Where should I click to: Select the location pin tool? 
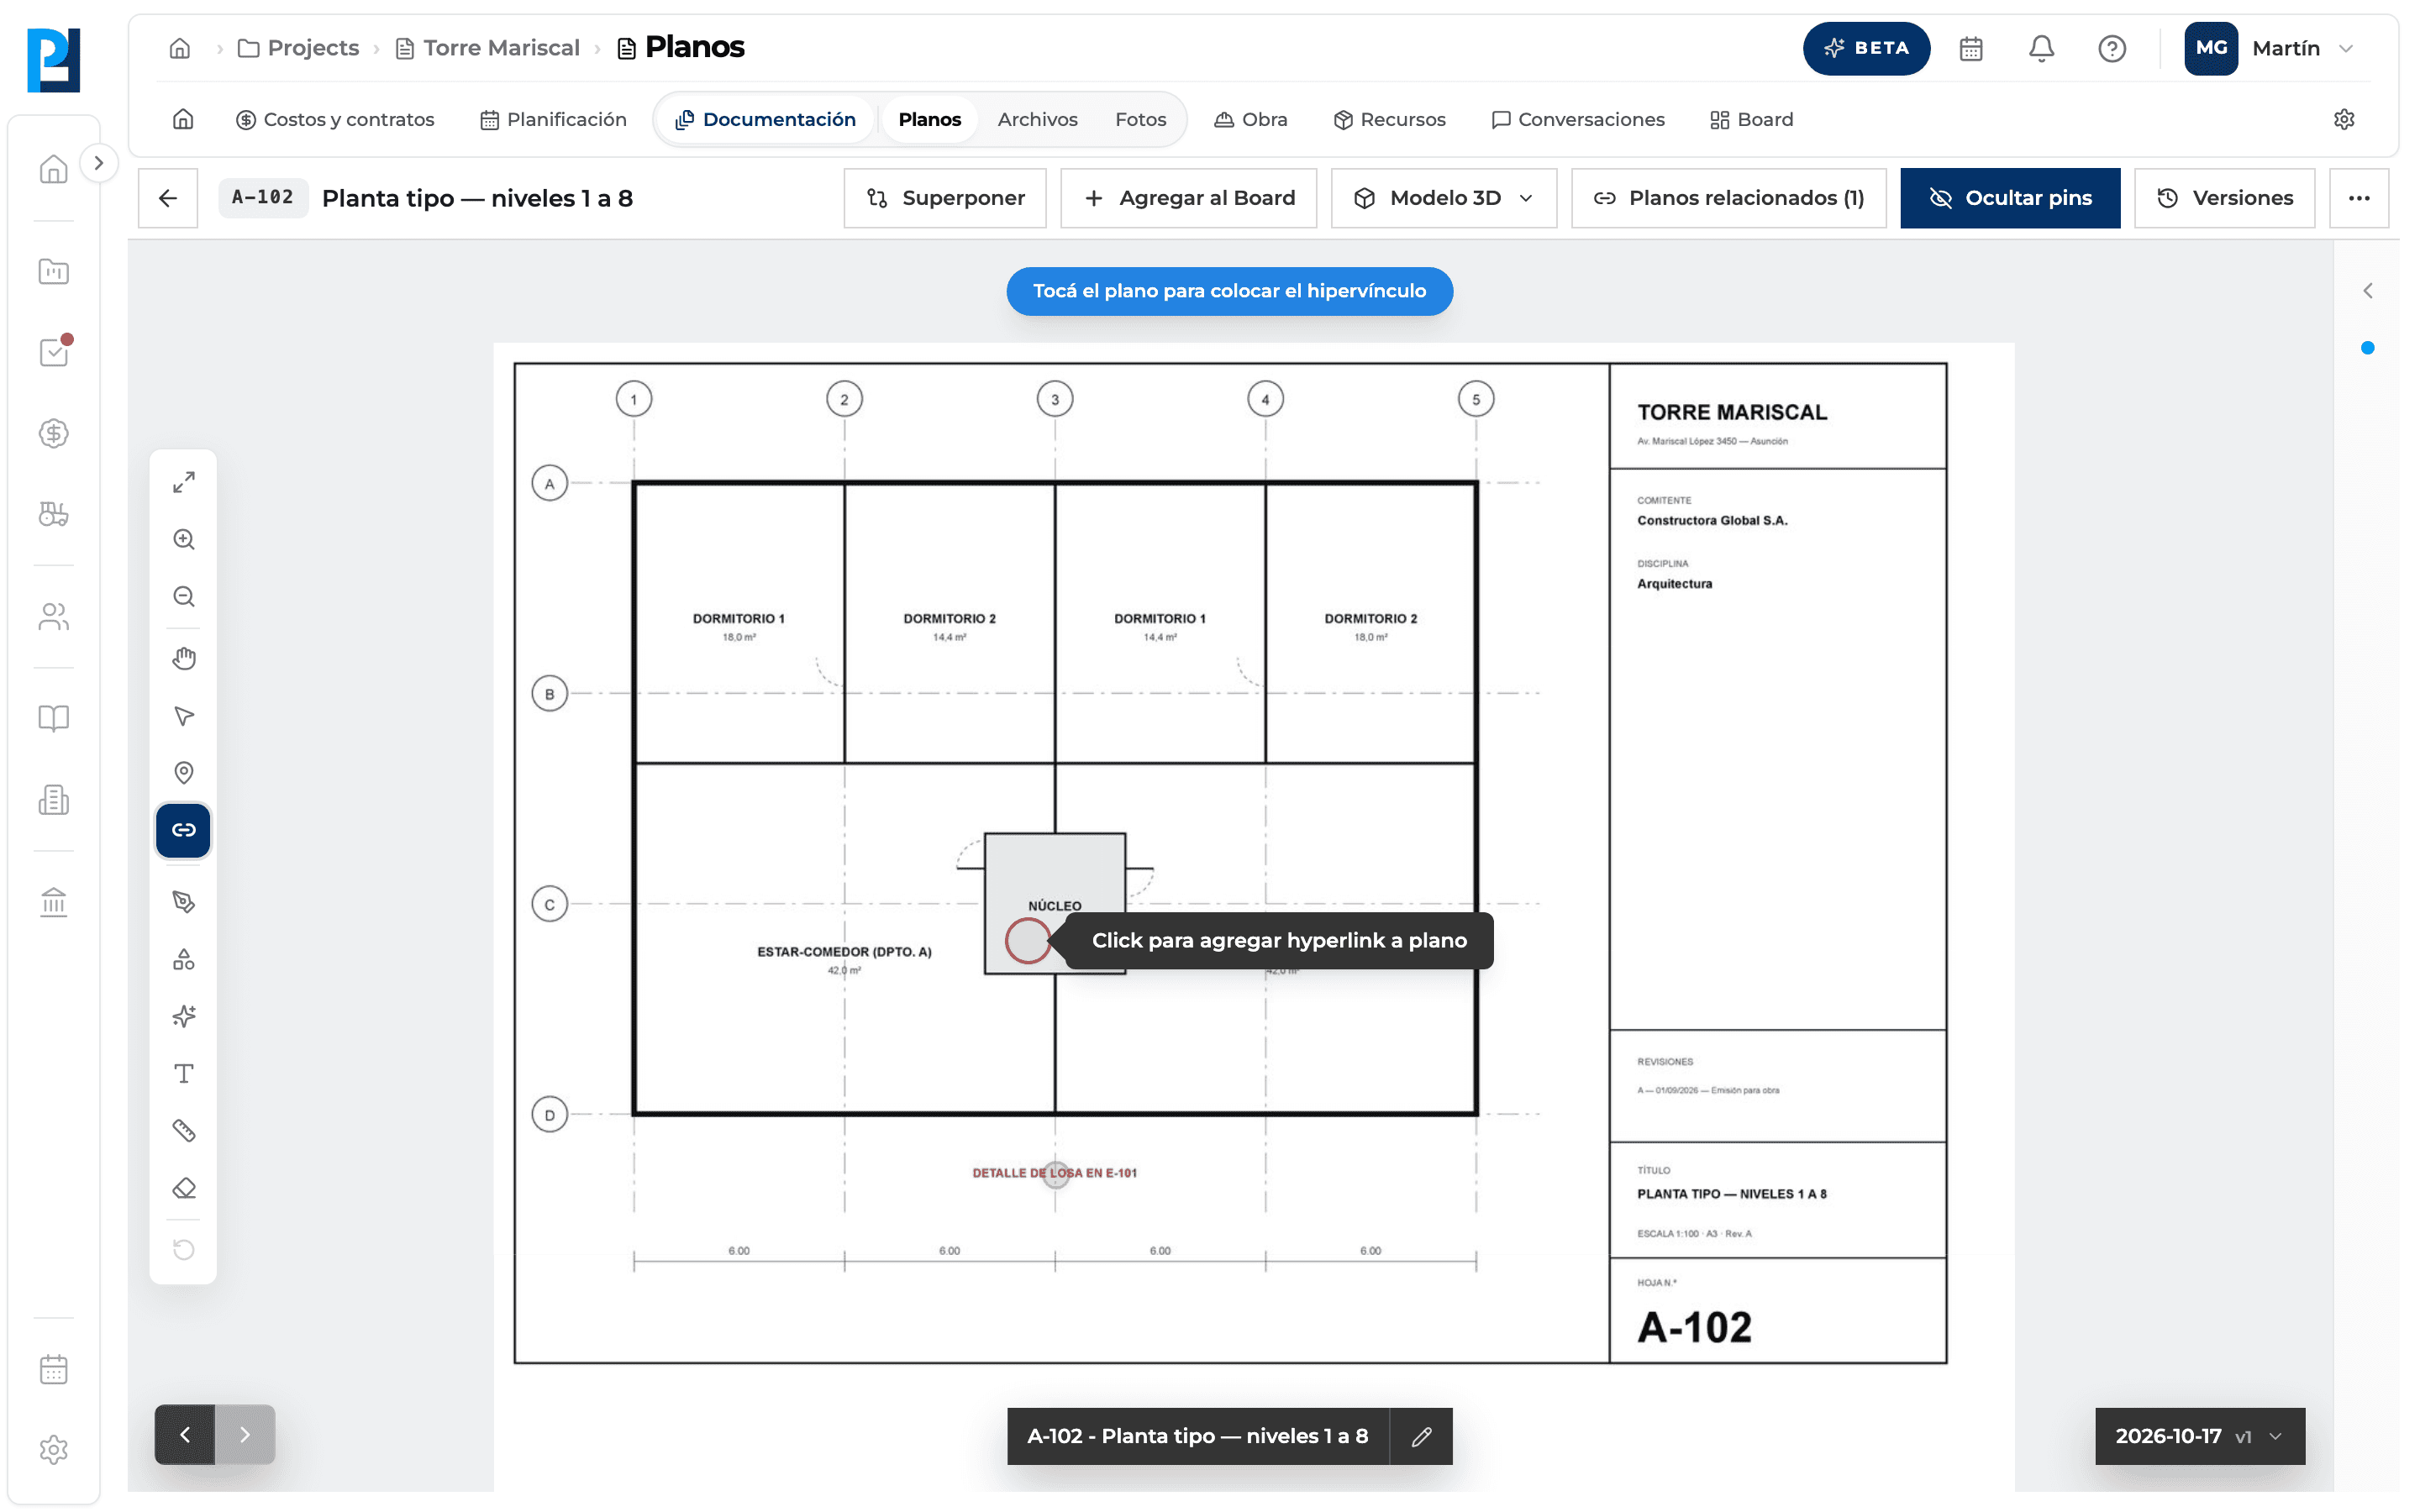pos(183,773)
